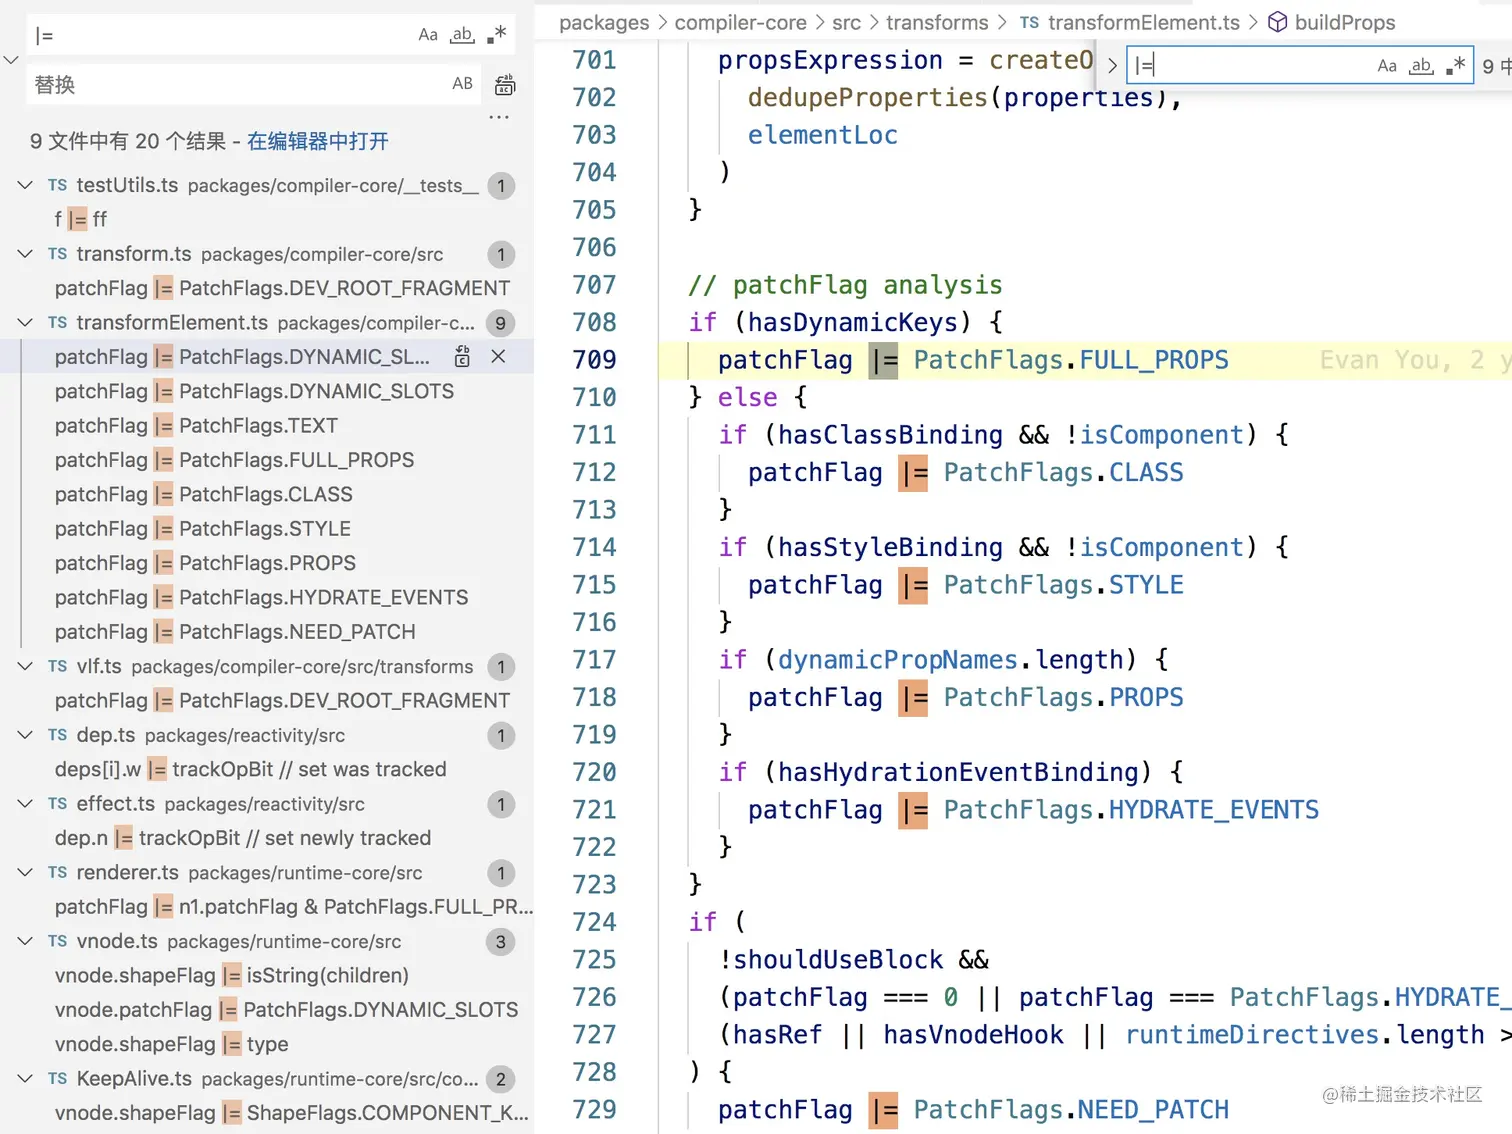Toggle Match Case in editor find widget
The height and width of the screenshot is (1134, 1512).
1387,66
